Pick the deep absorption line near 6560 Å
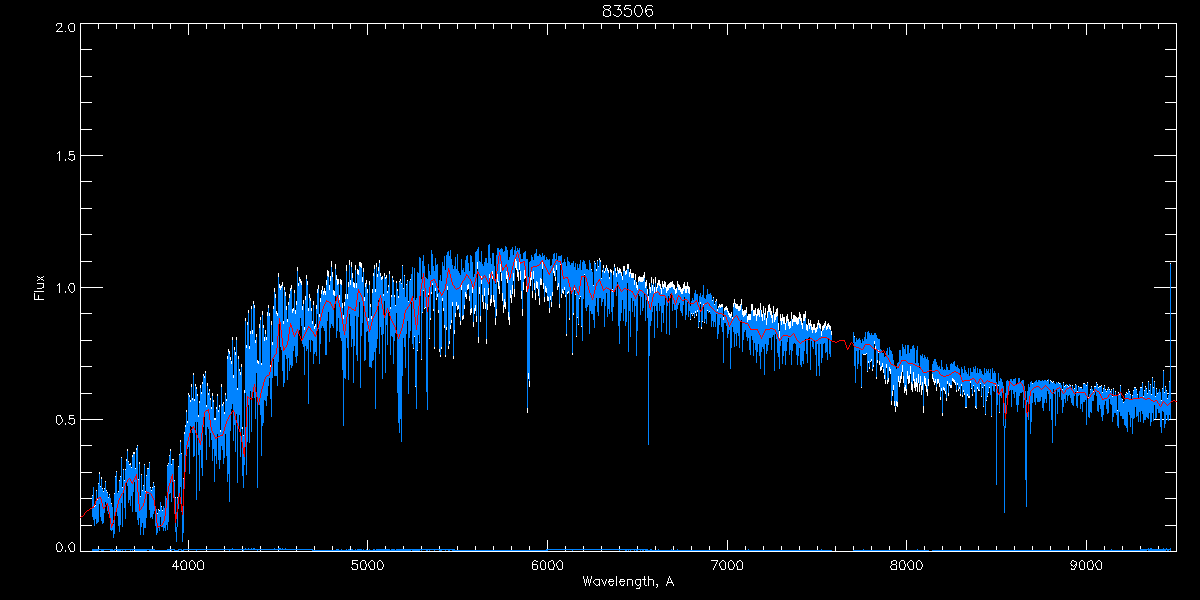The height and width of the screenshot is (600, 1200). coord(648,420)
